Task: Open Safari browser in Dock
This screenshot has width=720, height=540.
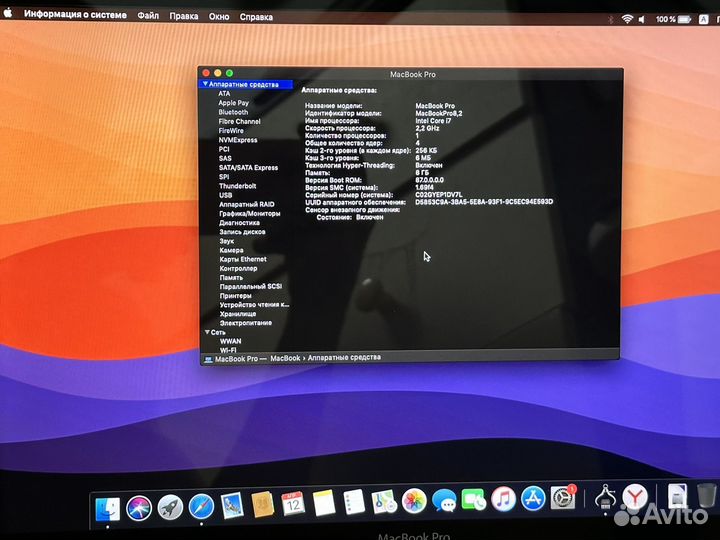Action: click(x=201, y=506)
